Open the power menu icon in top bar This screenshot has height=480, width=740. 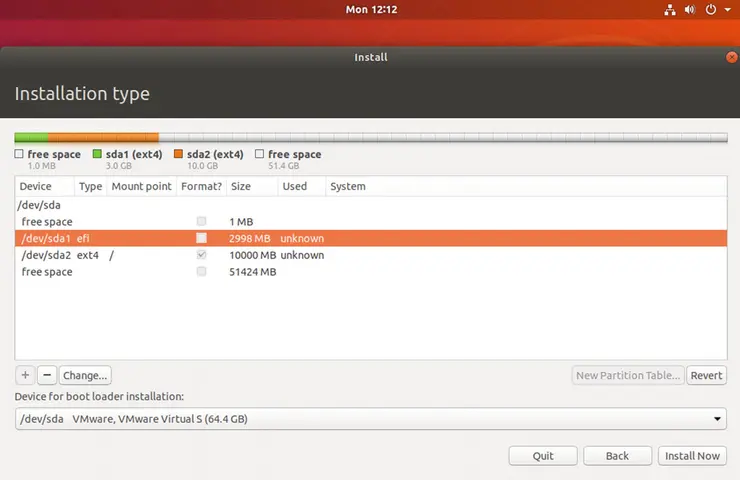(x=711, y=10)
